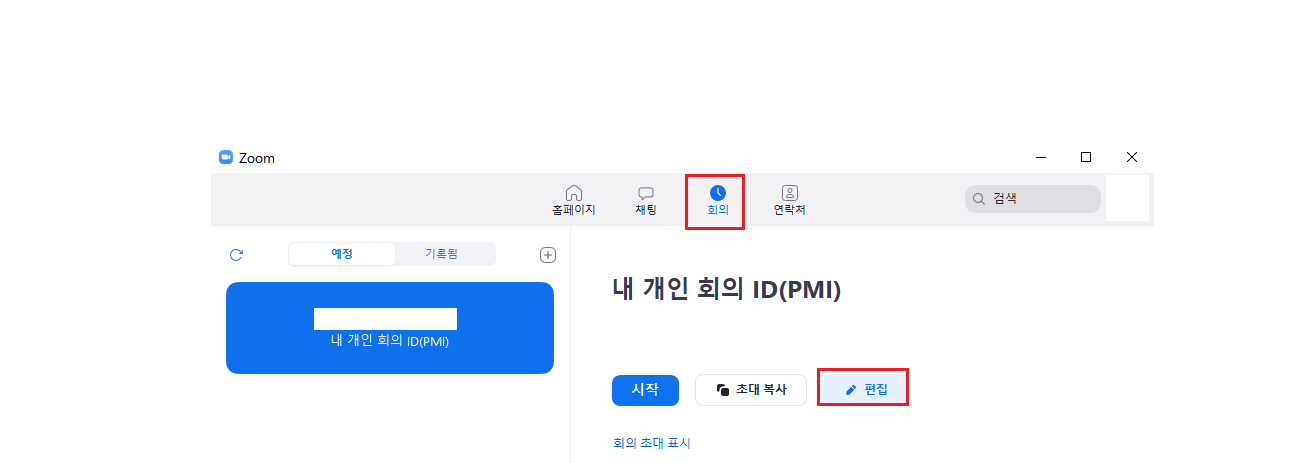
Task: Show 예정 upcoming meetings
Action: point(342,254)
